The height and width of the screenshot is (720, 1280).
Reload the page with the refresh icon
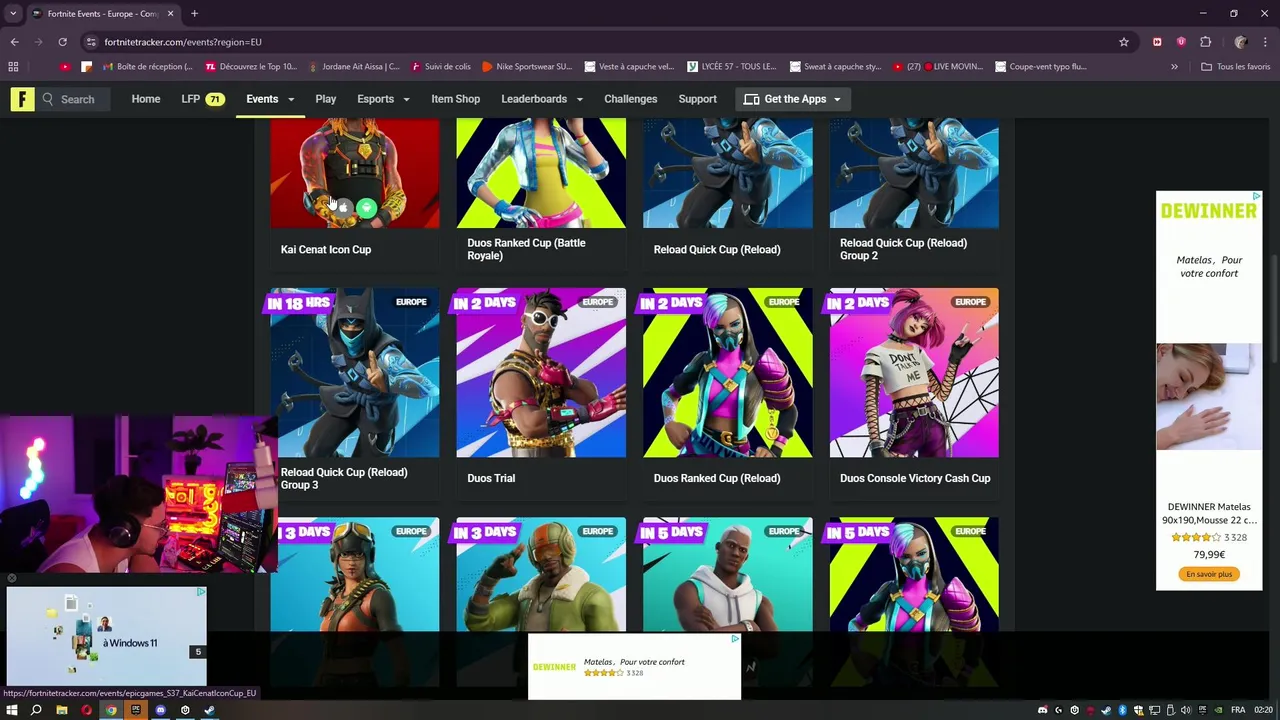point(62,42)
